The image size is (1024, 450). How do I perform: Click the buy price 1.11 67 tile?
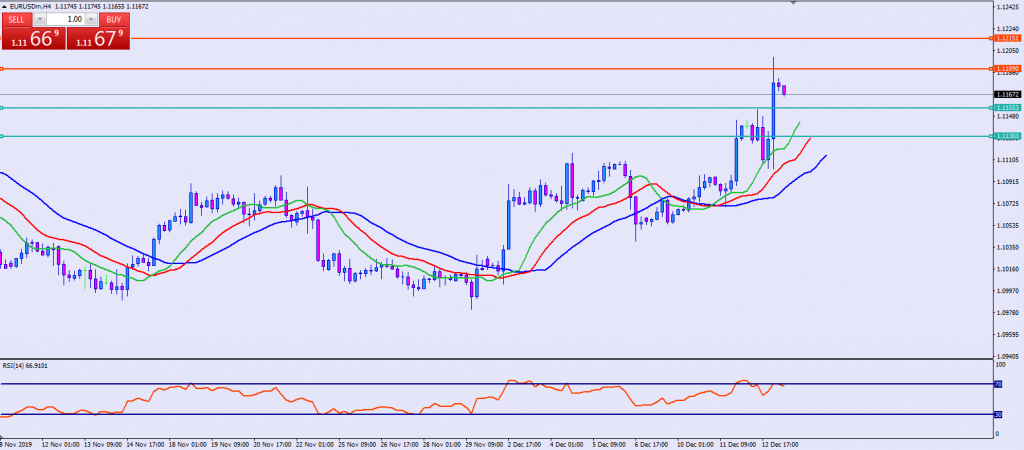pos(100,38)
